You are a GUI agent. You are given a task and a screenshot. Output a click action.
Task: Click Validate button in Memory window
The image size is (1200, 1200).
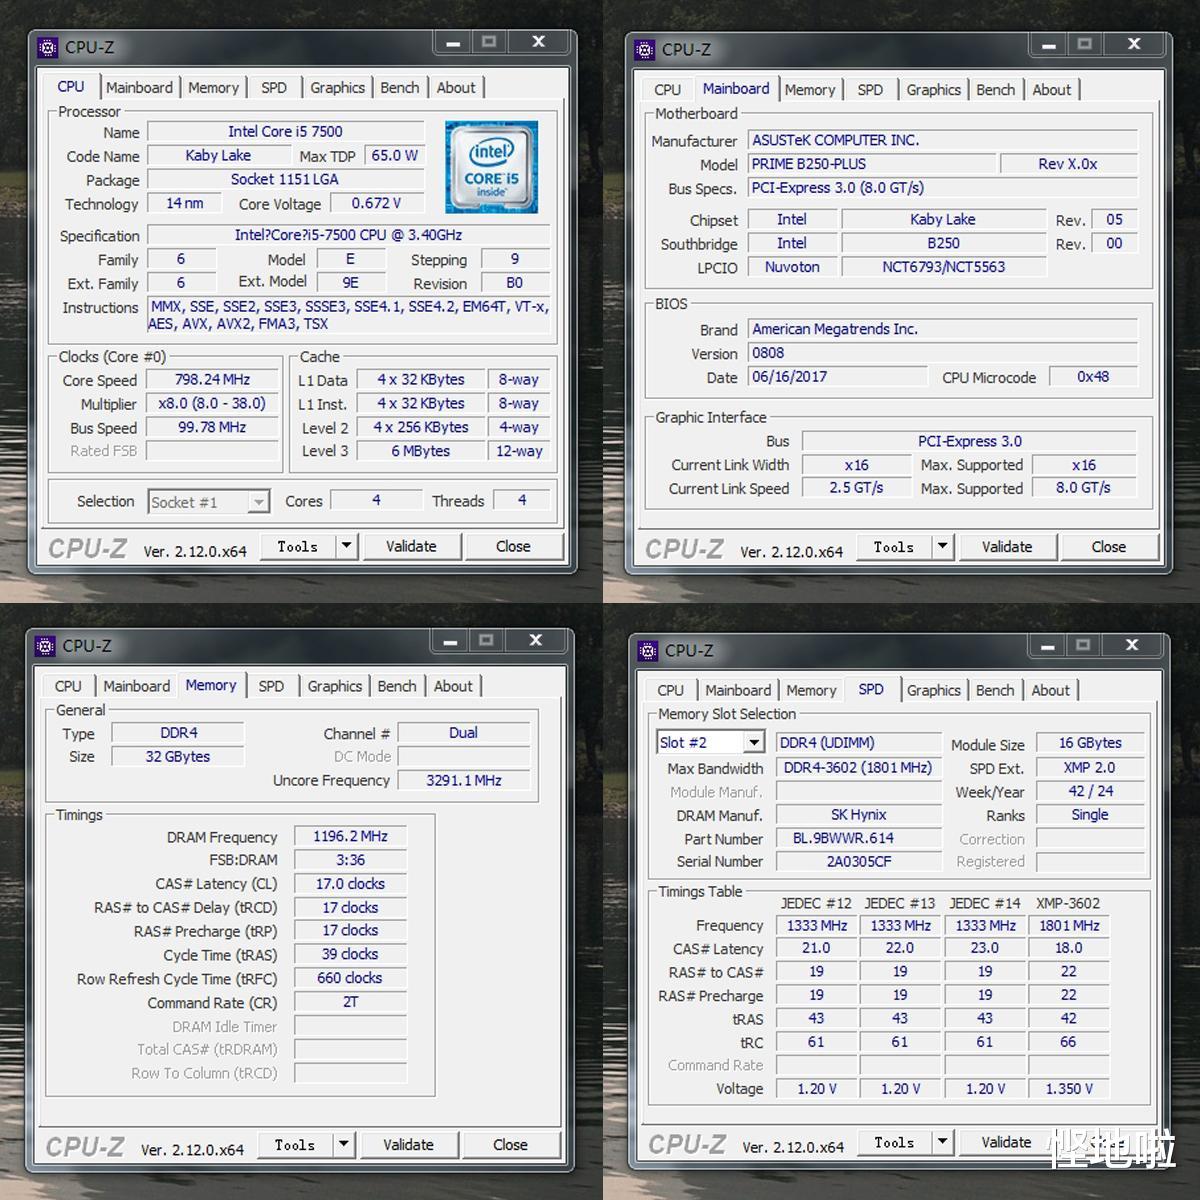pos(408,1144)
